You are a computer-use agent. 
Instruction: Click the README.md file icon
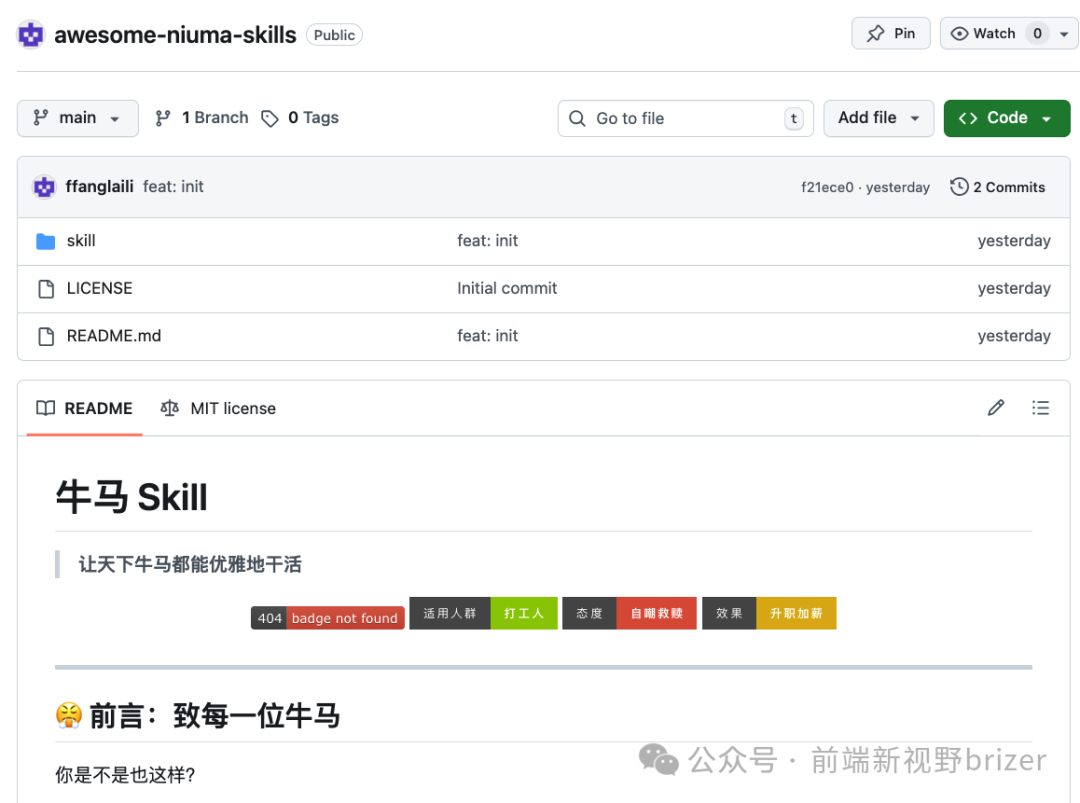45,336
